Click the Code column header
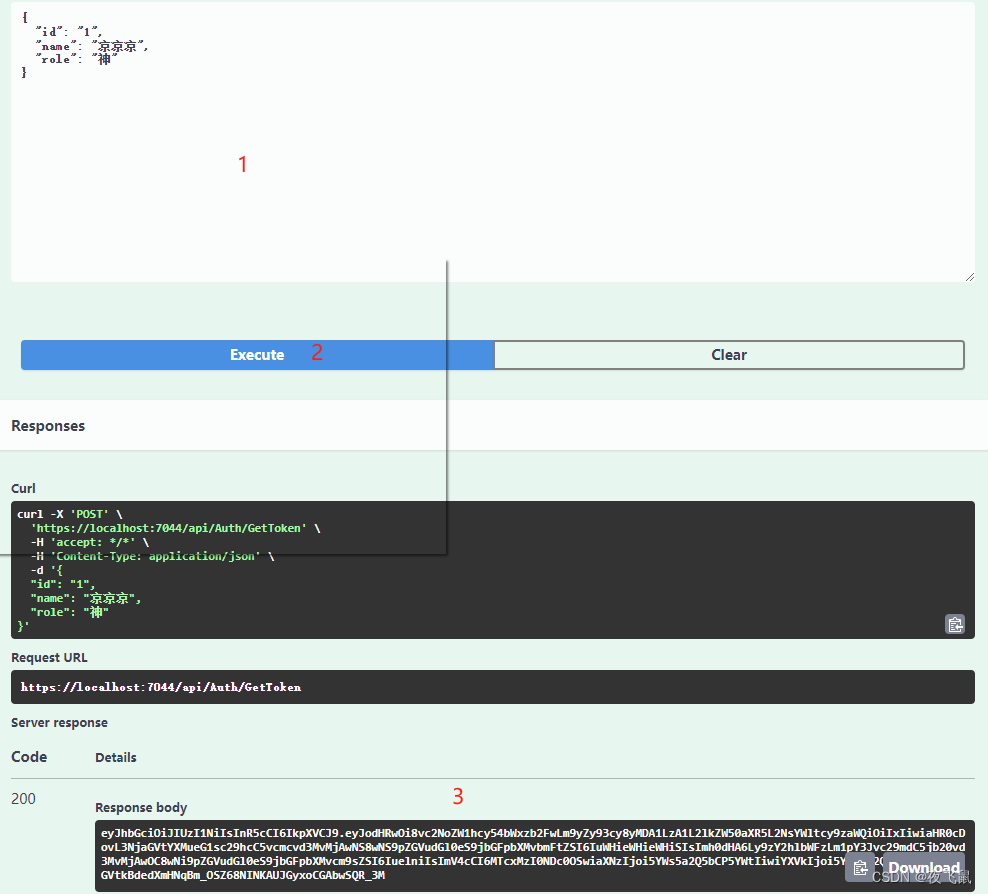Image resolution: width=988 pixels, height=894 pixels. [29, 757]
